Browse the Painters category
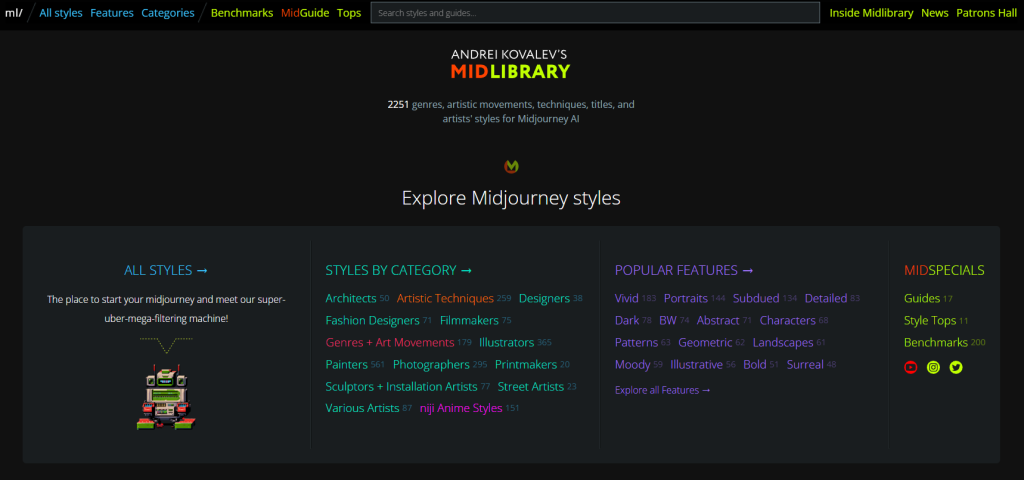Screen dimensions: 1024x480 (346, 364)
